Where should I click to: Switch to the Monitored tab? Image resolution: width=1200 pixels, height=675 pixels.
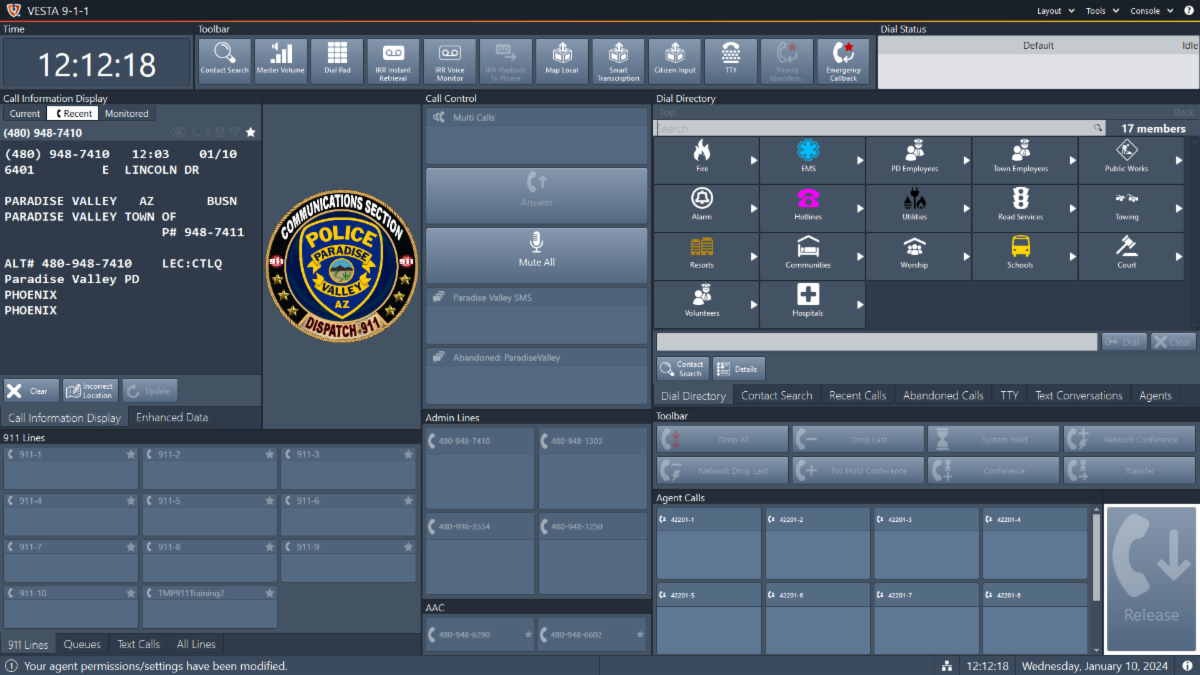click(127, 114)
